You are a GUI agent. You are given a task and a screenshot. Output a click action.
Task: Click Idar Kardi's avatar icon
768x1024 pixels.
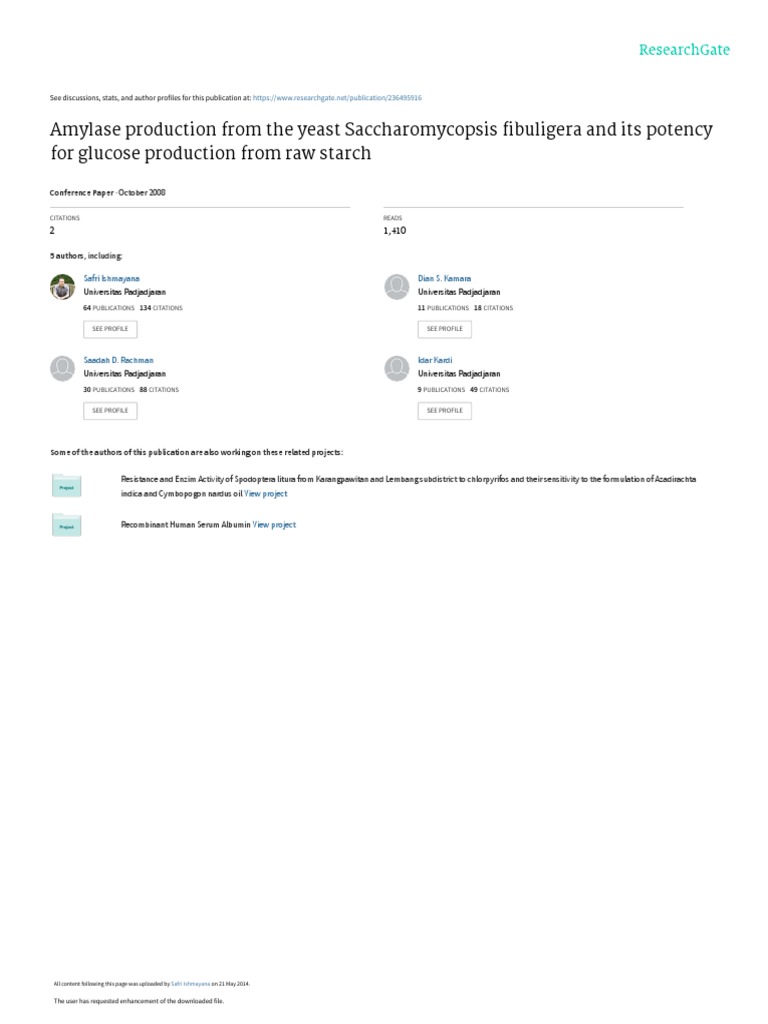coord(397,369)
